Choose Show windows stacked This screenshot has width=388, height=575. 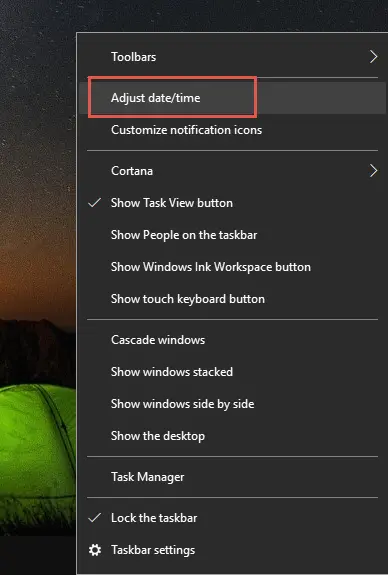click(x=232, y=372)
